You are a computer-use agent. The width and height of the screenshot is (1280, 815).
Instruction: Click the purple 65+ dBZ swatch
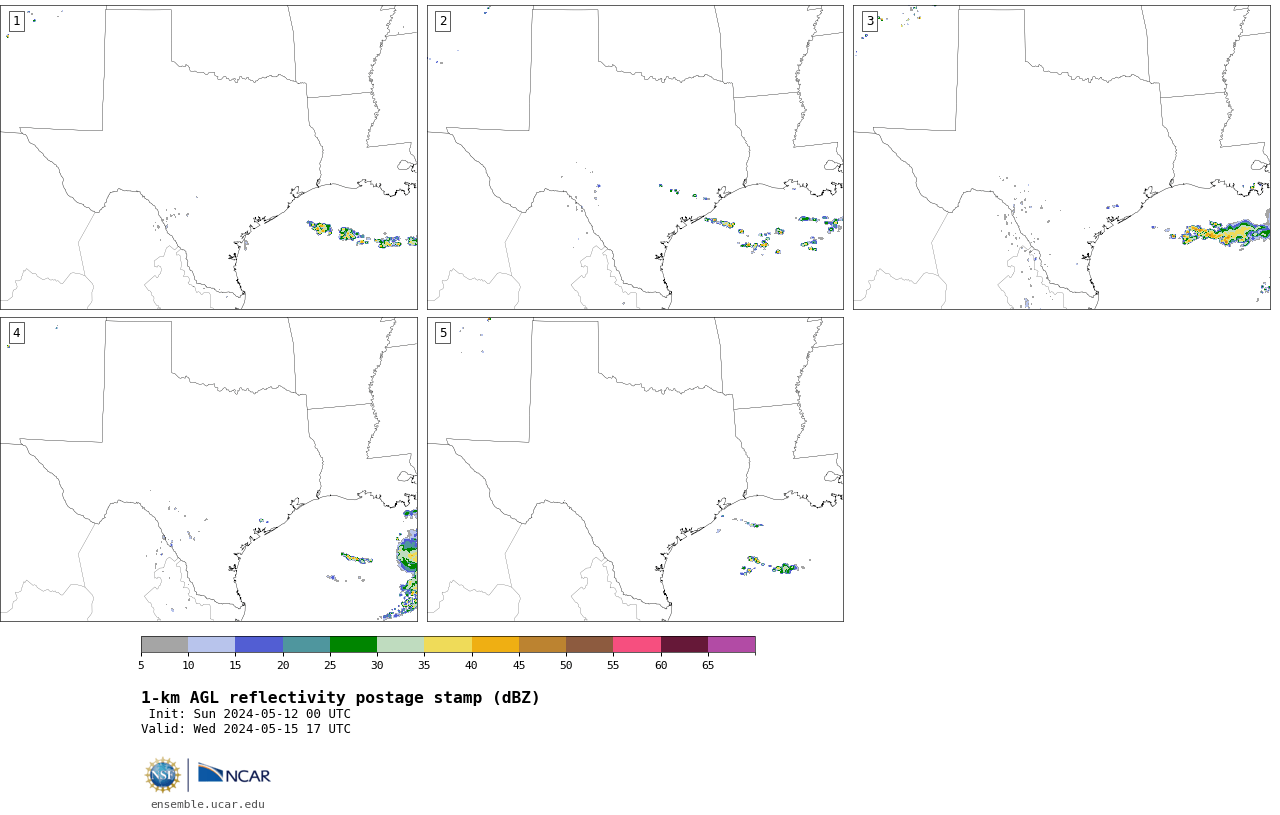pyautogui.click(x=731, y=644)
